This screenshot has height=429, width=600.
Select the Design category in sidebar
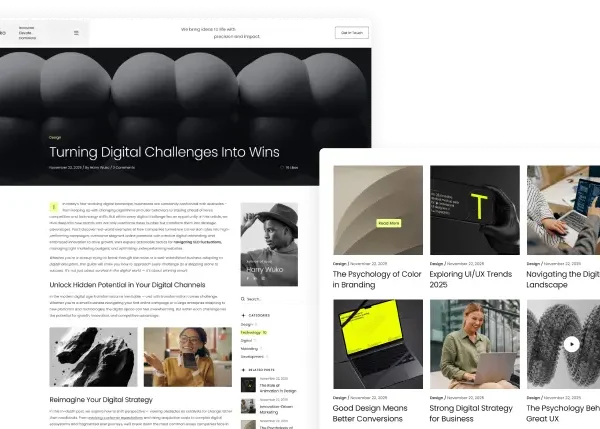pos(247,325)
